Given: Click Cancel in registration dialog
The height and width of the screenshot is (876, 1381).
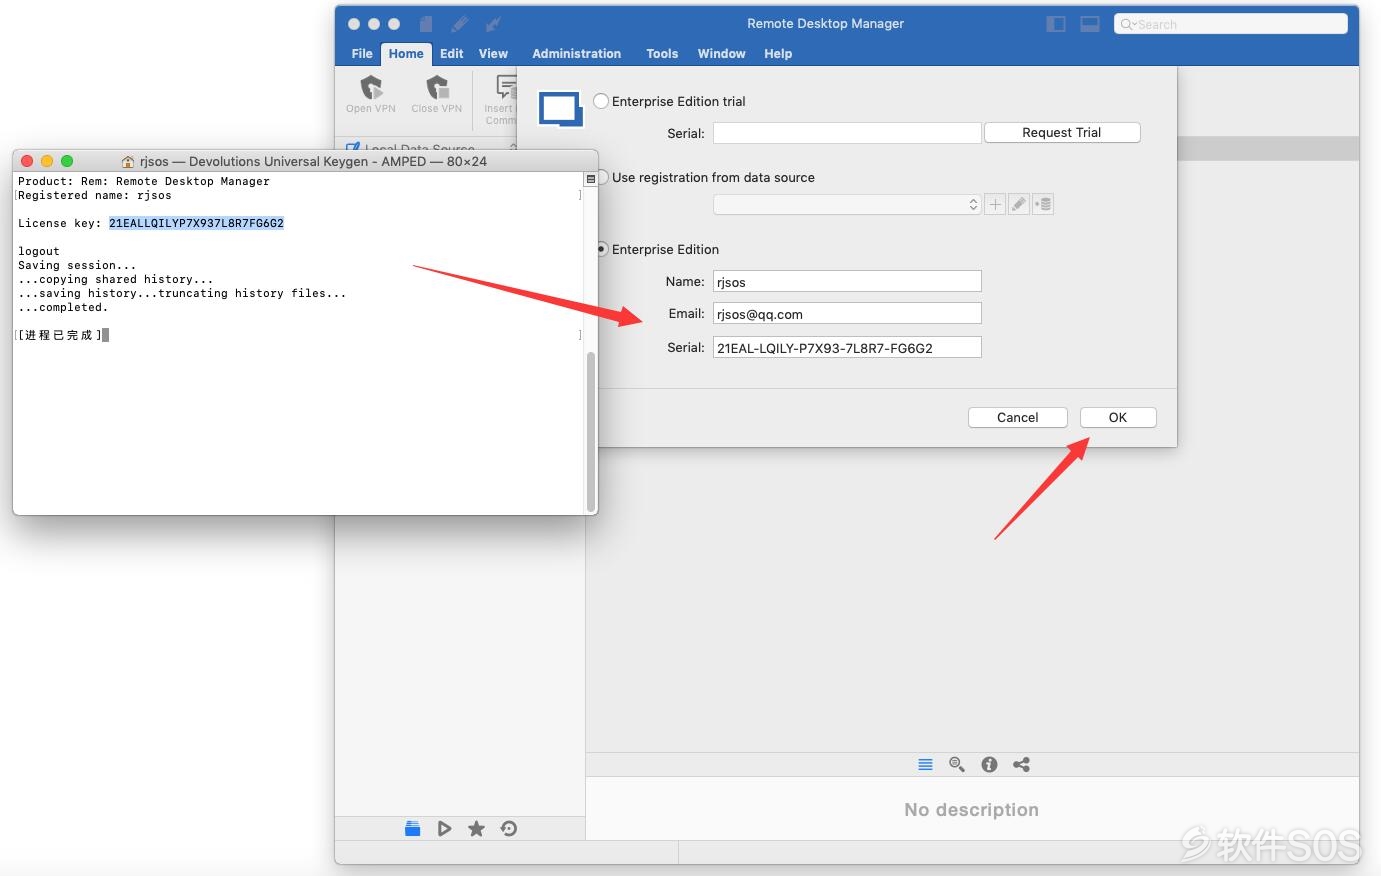Looking at the screenshot, I should tap(1017, 417).
